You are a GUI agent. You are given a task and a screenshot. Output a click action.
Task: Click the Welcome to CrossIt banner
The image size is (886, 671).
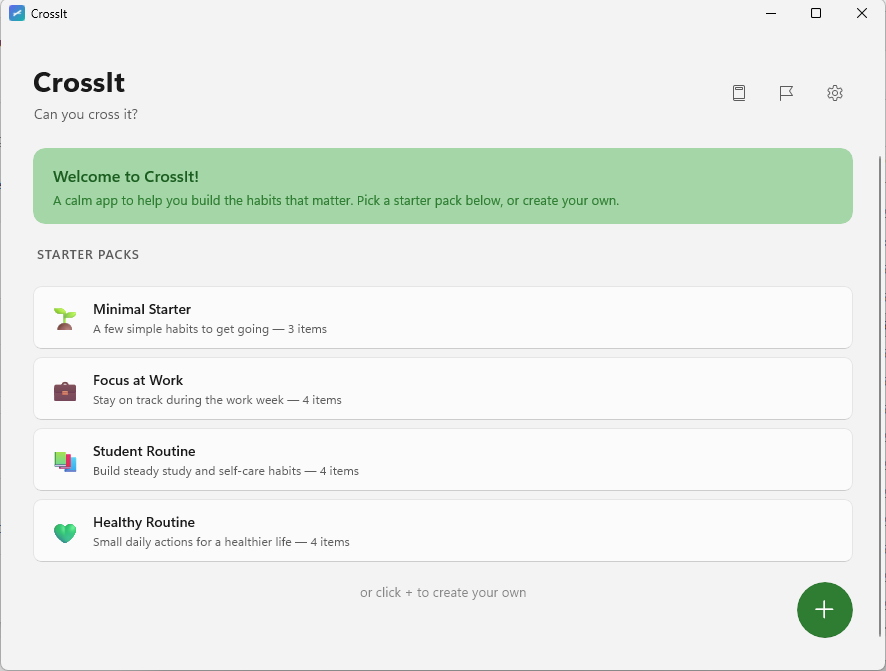[443, 186]
